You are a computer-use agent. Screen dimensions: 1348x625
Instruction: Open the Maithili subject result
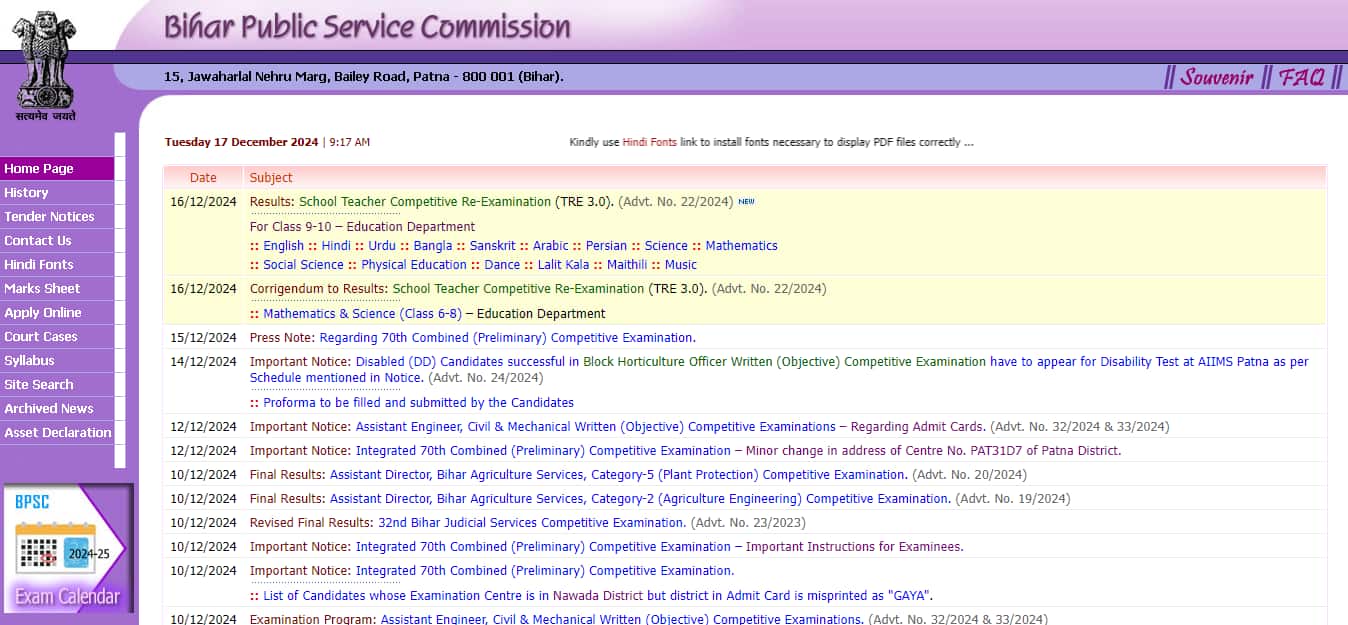tap(627, 265)
